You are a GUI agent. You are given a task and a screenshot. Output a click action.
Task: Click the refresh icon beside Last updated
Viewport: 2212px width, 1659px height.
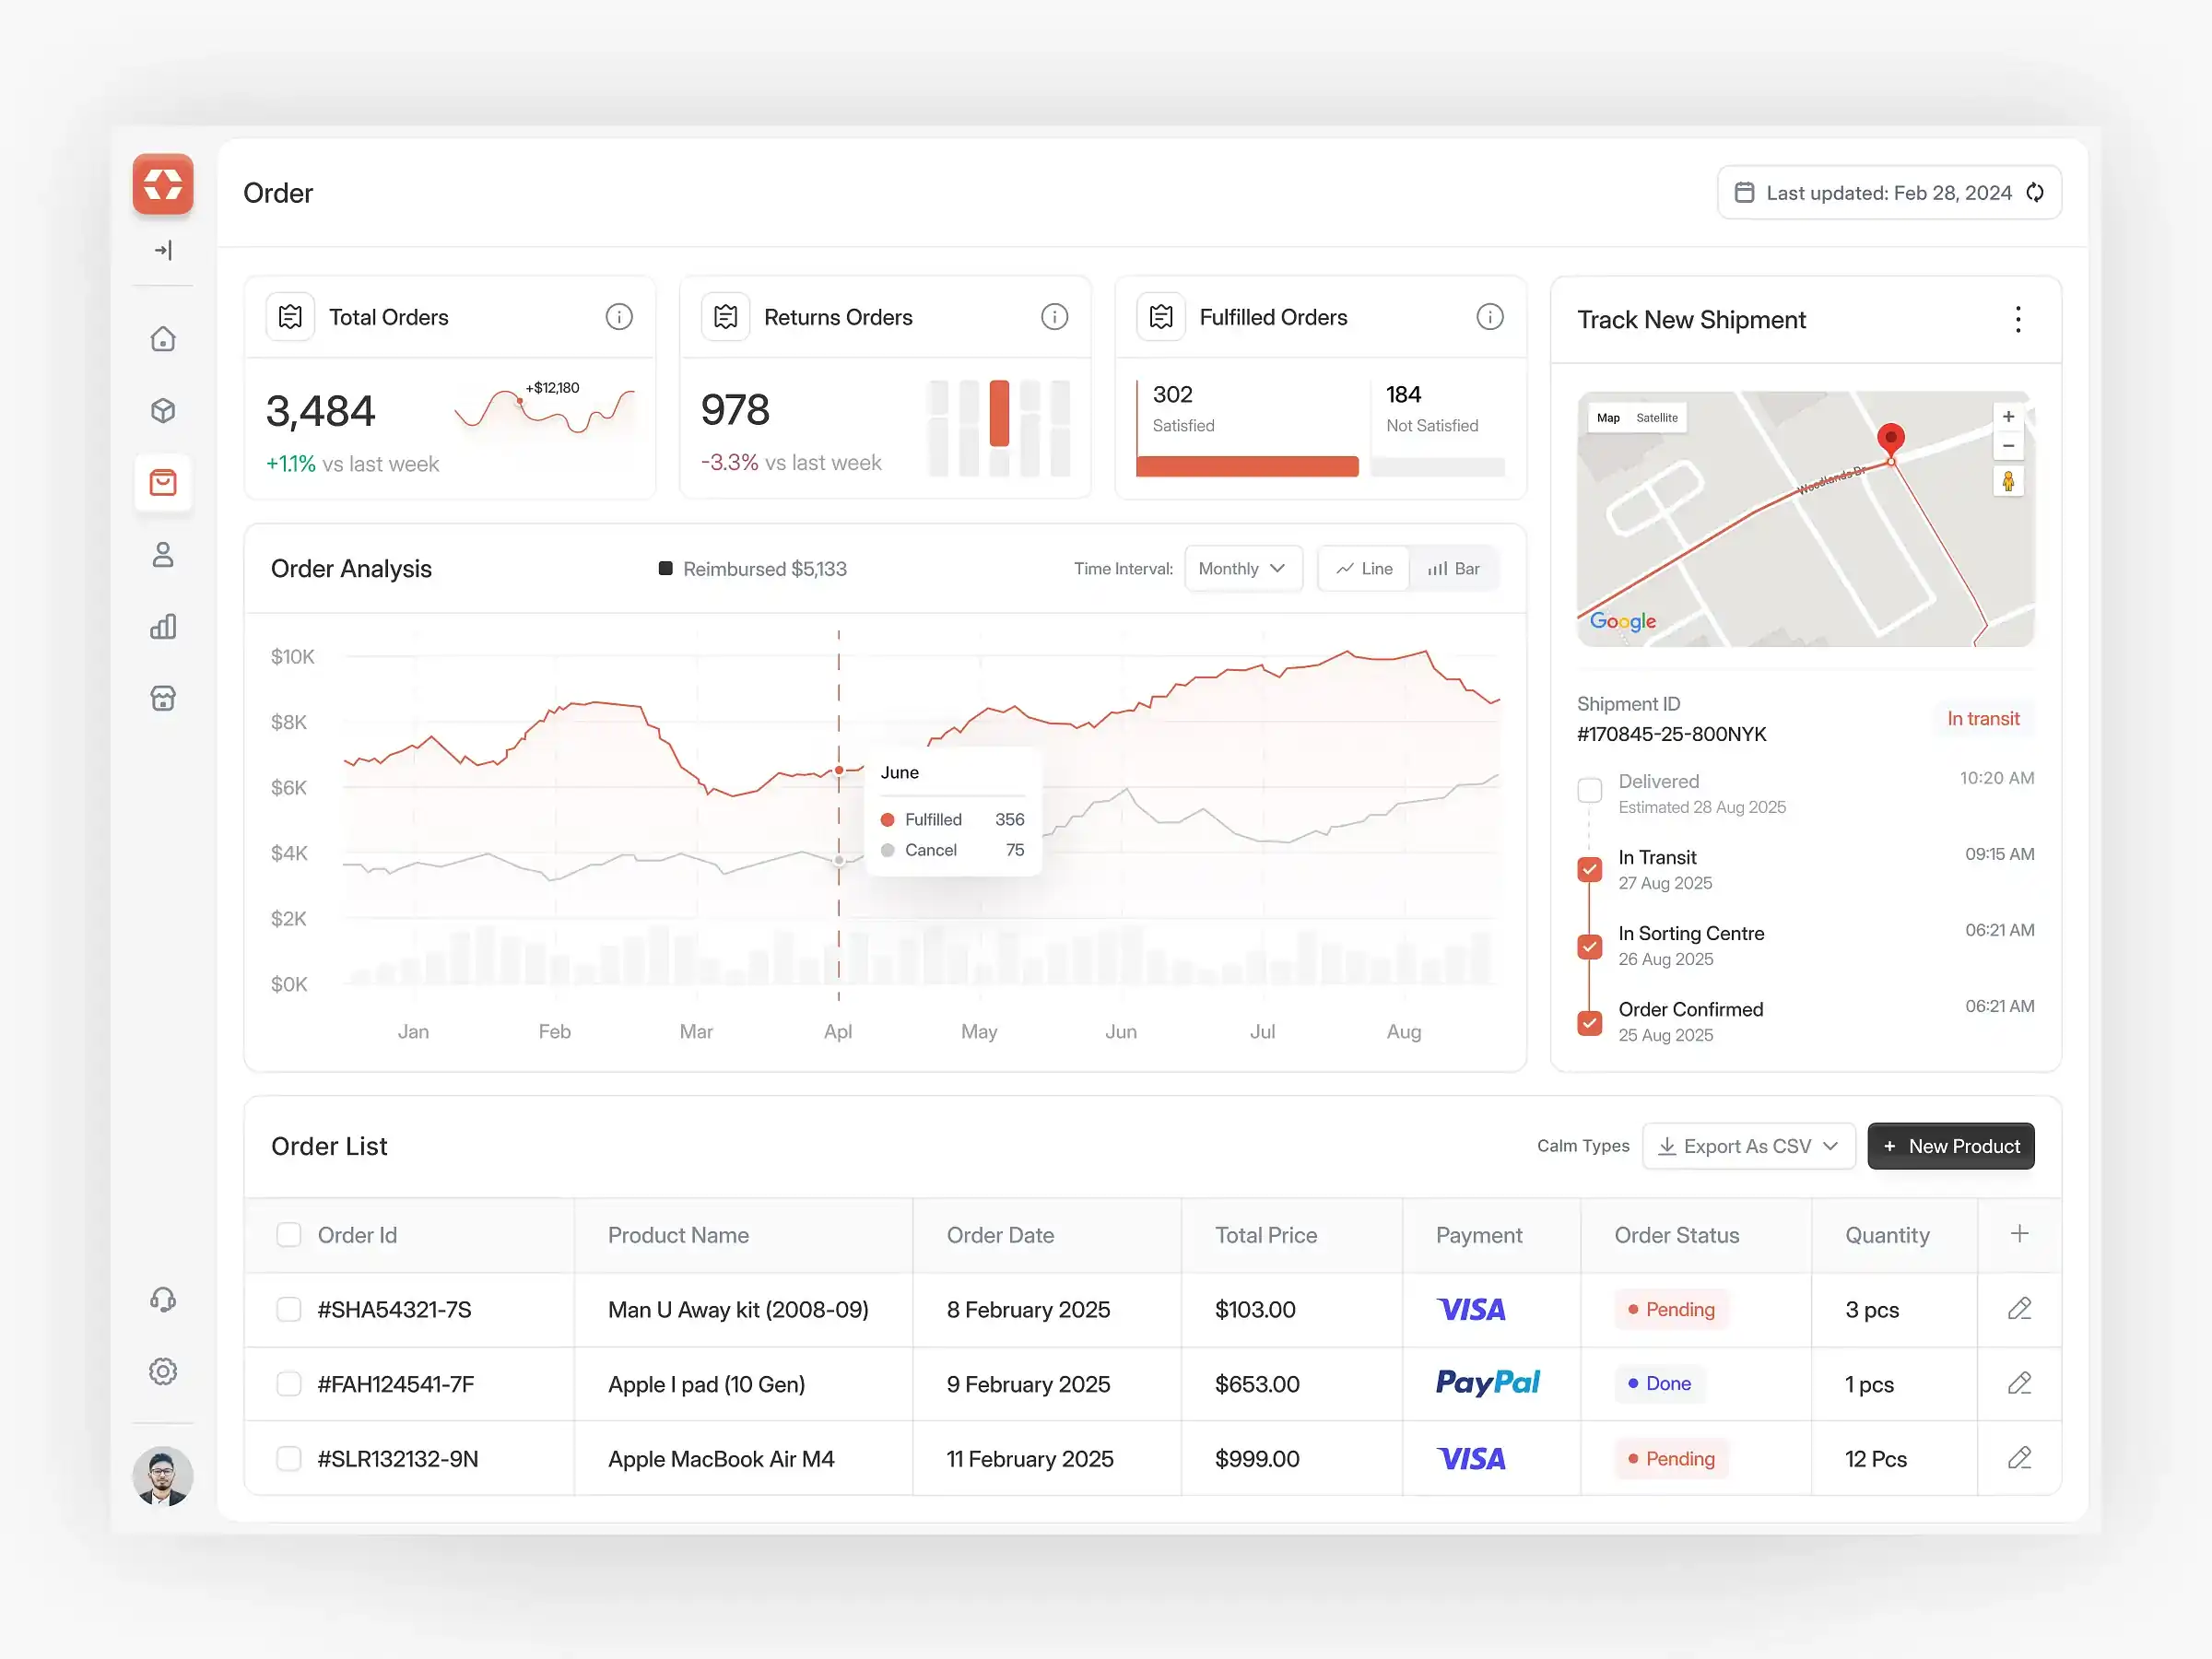pyautogui.click(x=2035, y=192)
